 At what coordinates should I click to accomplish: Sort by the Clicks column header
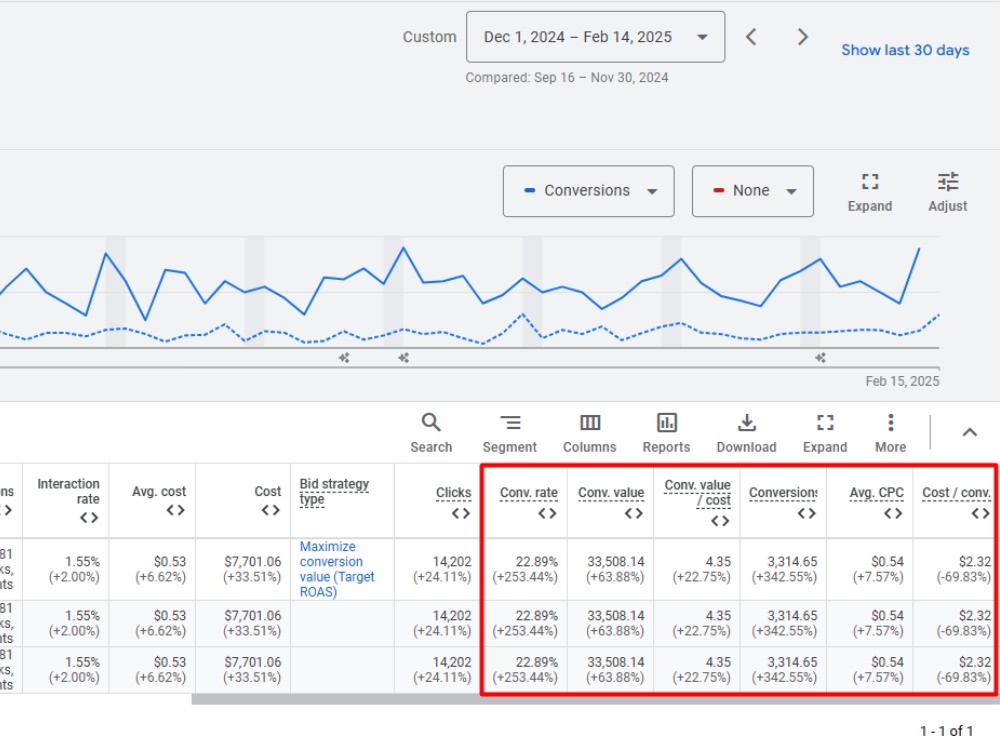click(x=453, y=492)
